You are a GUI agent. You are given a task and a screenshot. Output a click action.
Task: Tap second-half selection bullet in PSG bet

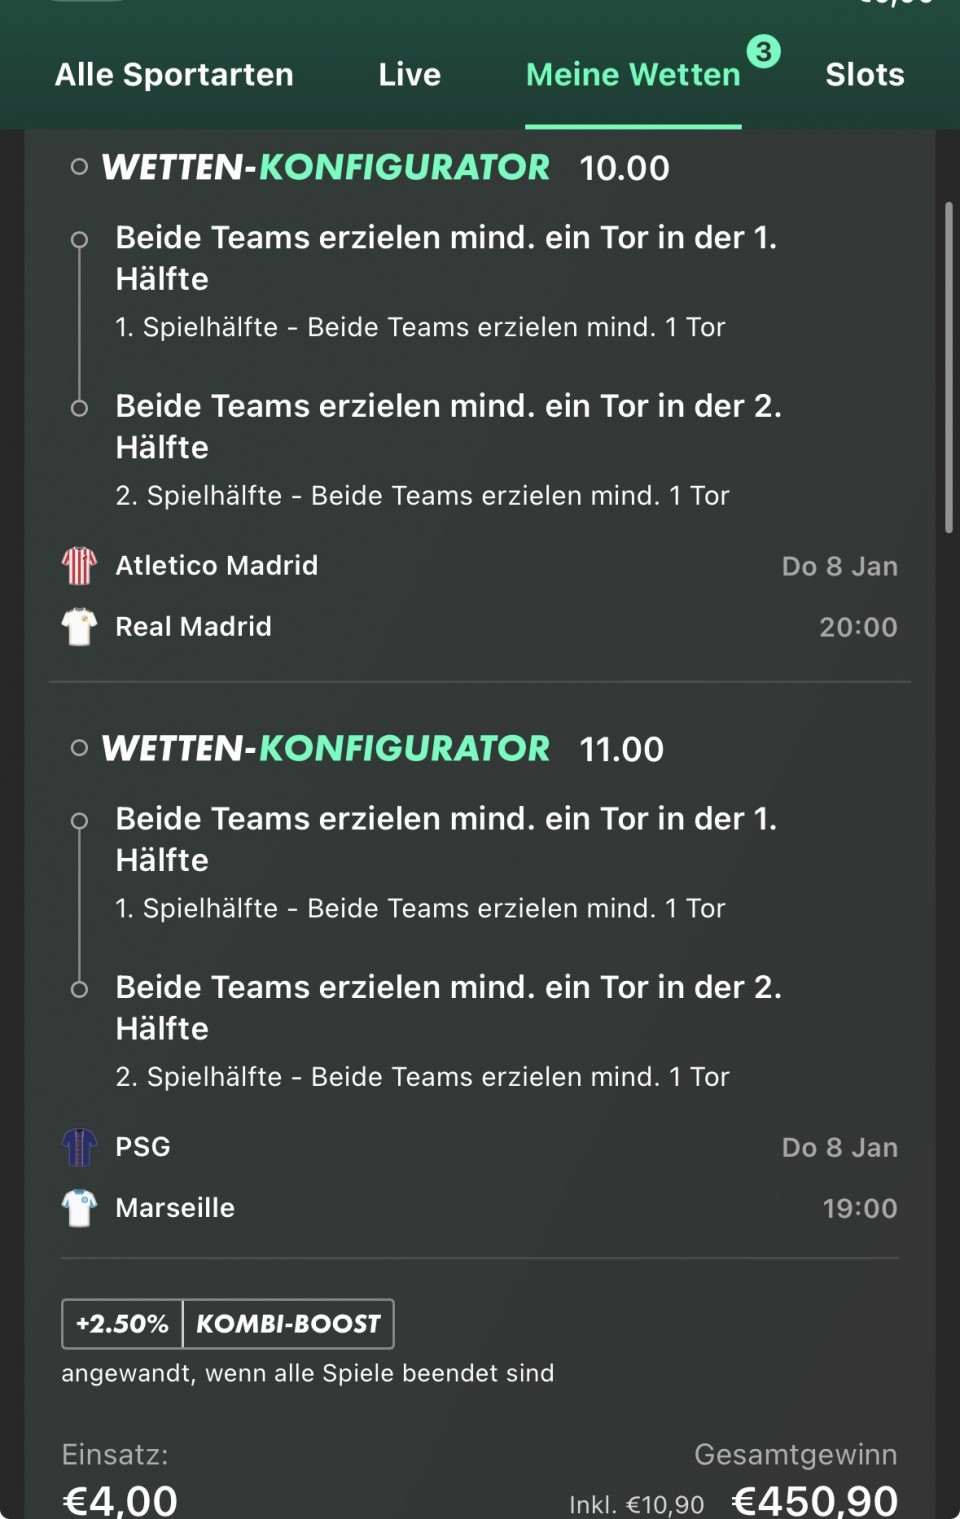coord(79,990)
